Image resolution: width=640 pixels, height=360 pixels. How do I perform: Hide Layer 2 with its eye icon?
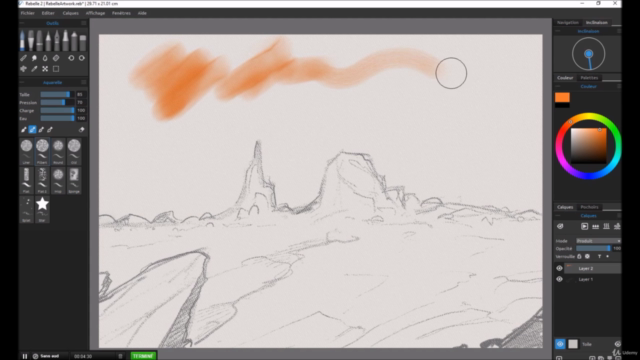[559, 268]
